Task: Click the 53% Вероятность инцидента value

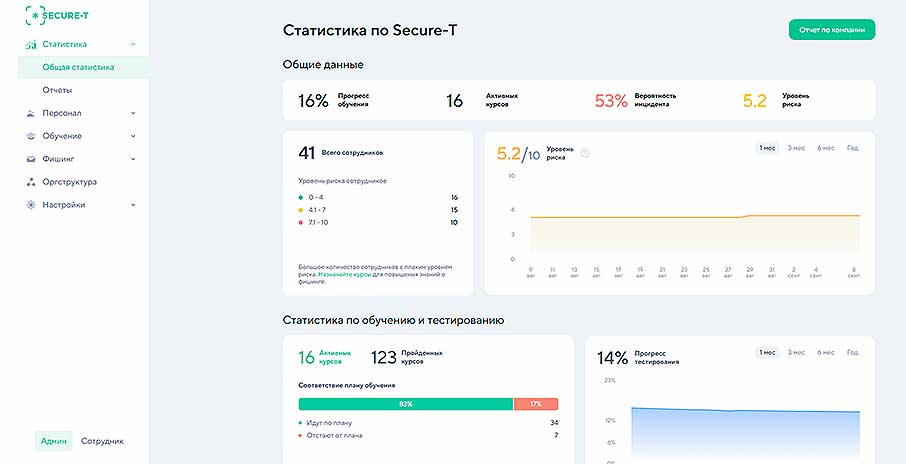Action: click(x=611, y=101)
